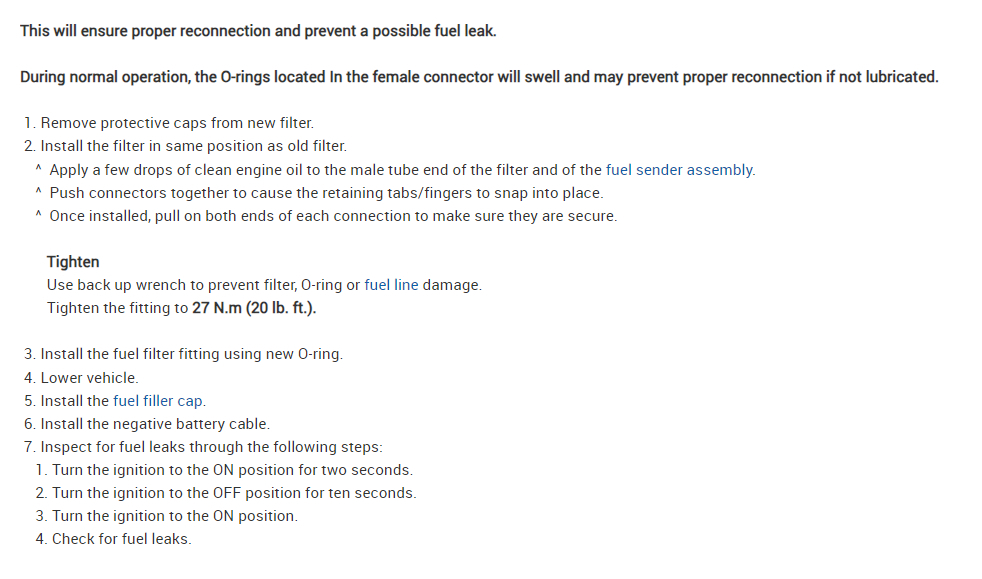Follow the fuel line hyperlink
This screenshot has width=982, height=579.
pos(391,285)
